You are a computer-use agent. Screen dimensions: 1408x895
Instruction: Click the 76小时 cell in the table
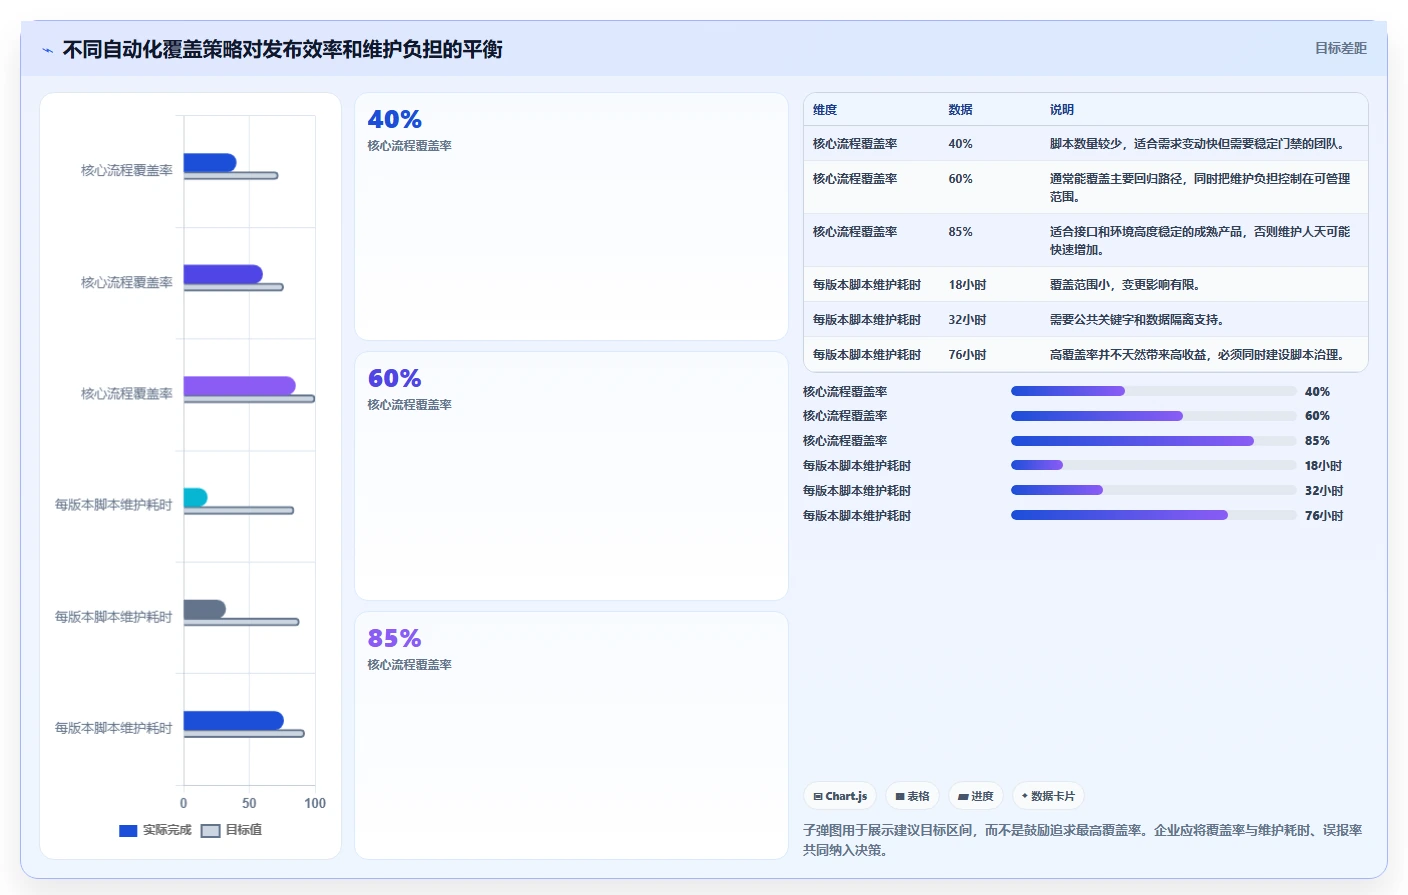(x=967, y=355)
